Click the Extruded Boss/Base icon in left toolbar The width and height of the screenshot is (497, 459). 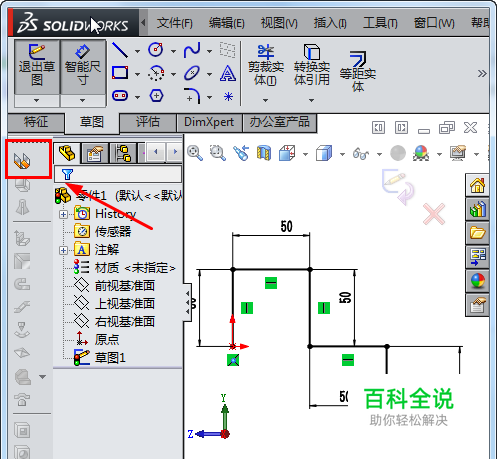click(x=22, y=161)
